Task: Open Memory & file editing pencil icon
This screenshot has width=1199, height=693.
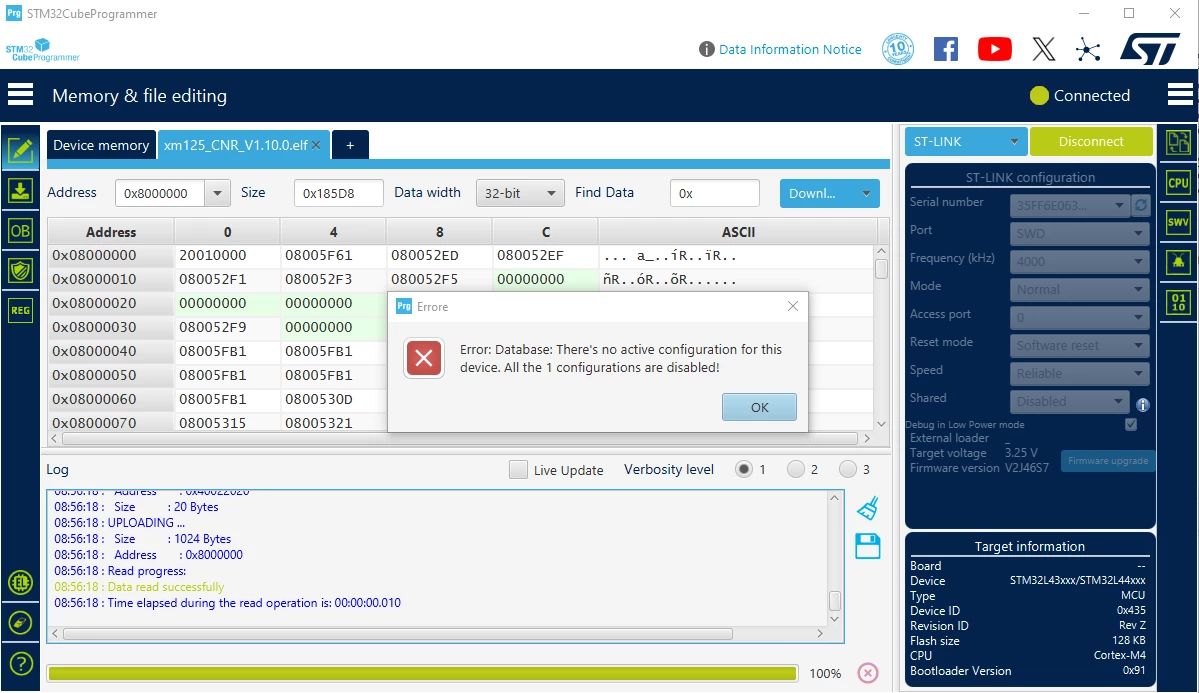Action: coord(21,150)
